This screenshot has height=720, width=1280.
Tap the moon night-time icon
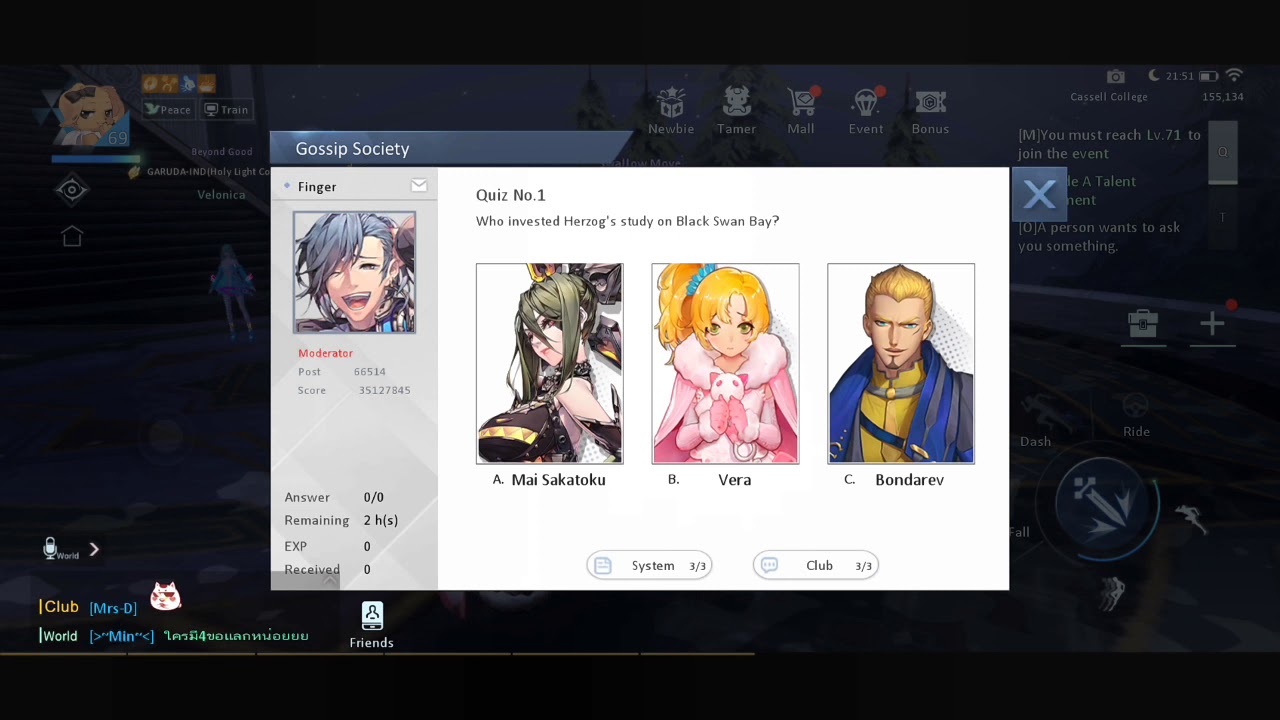(1155, 76)
